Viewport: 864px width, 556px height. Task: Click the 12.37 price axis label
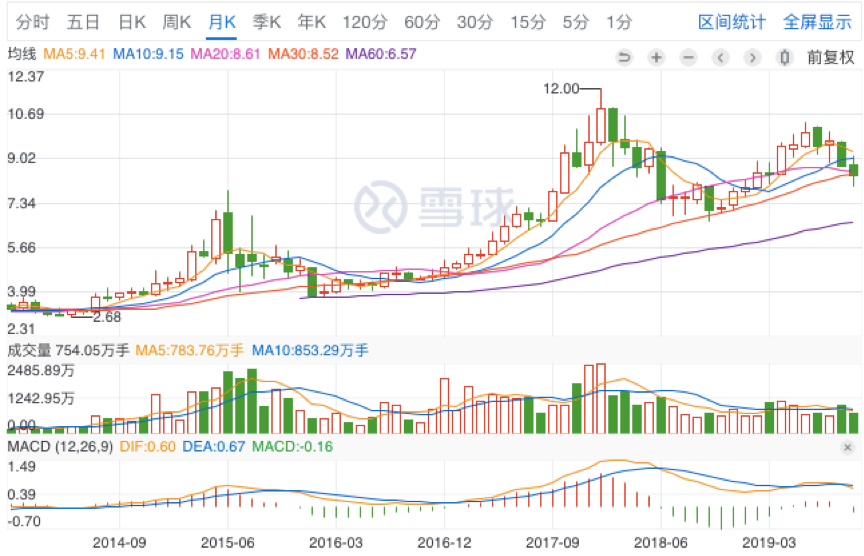[25, 77]
